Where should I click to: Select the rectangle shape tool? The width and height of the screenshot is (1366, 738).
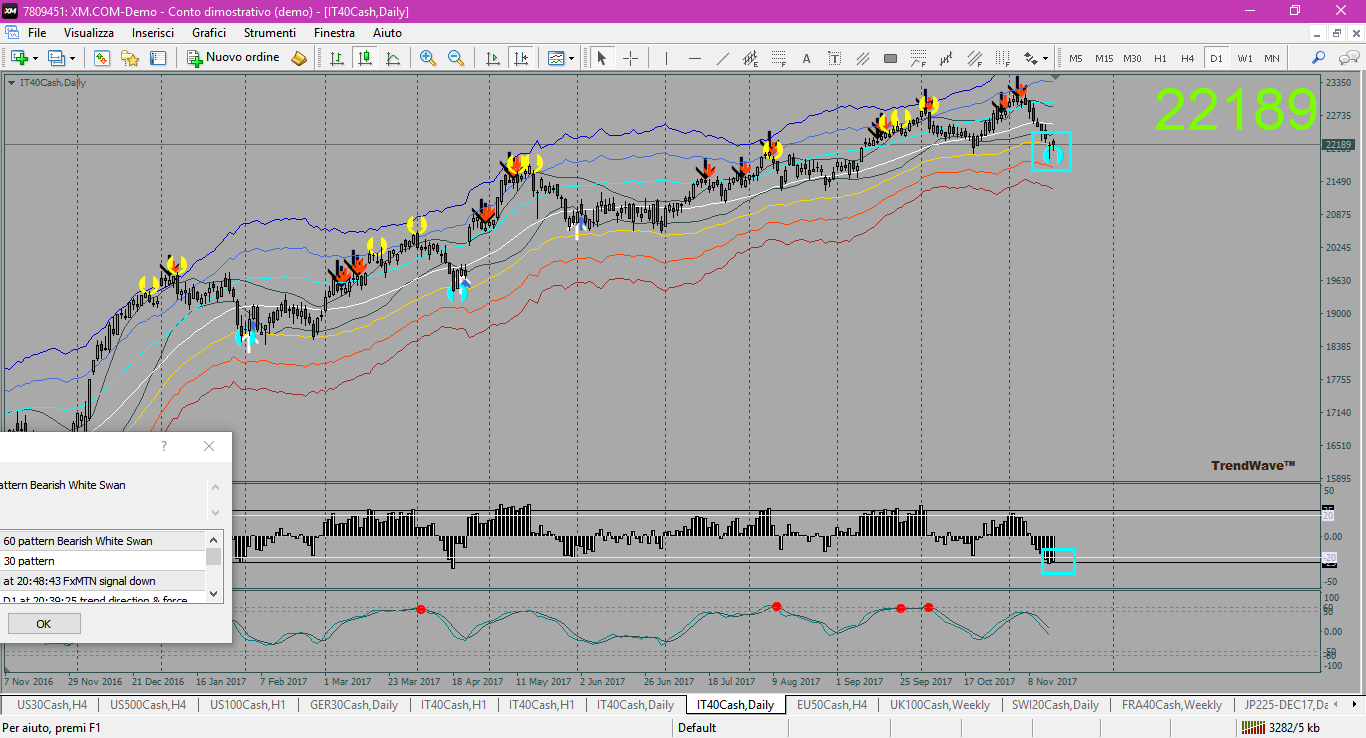click(x=890, y=58)
